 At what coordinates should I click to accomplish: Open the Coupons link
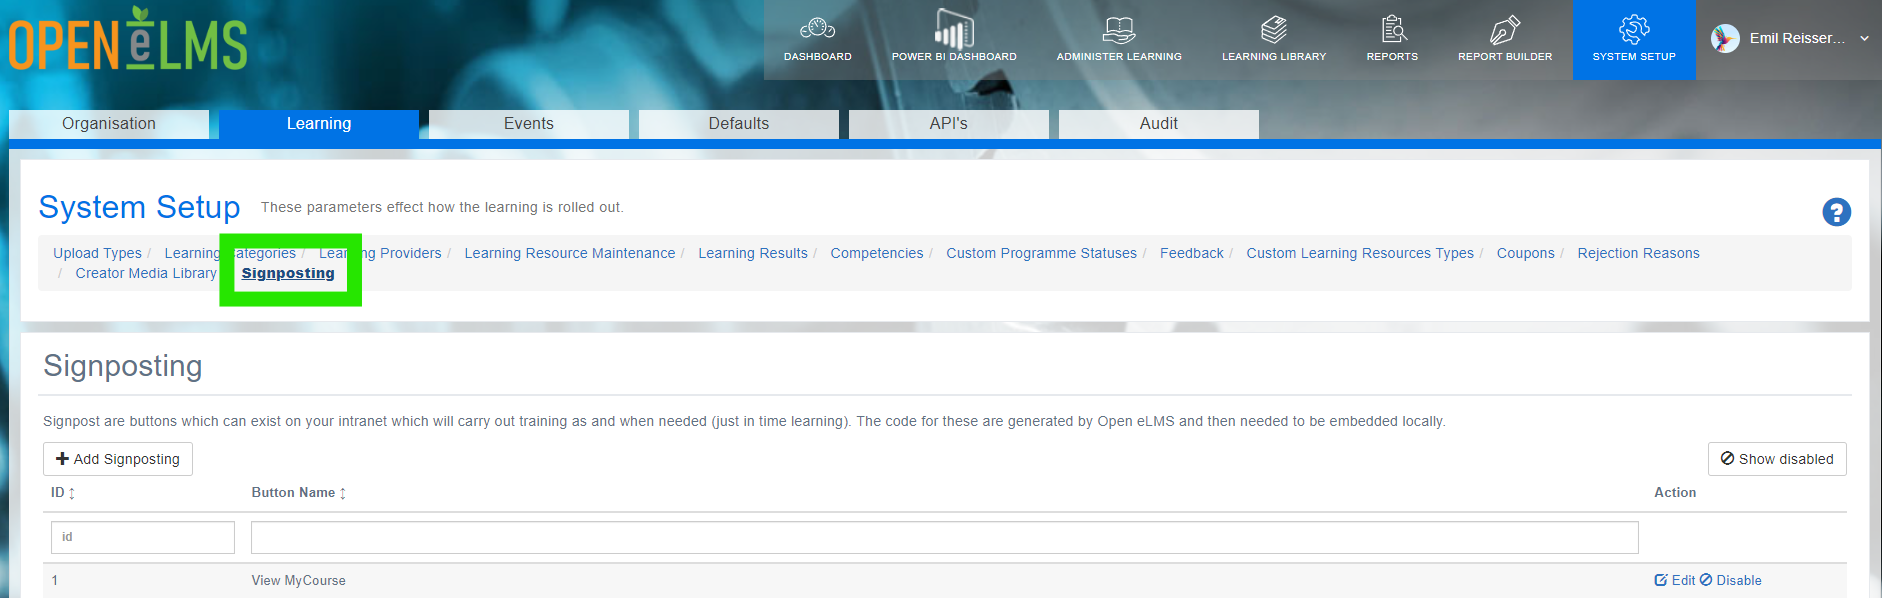coord(1526,253)
